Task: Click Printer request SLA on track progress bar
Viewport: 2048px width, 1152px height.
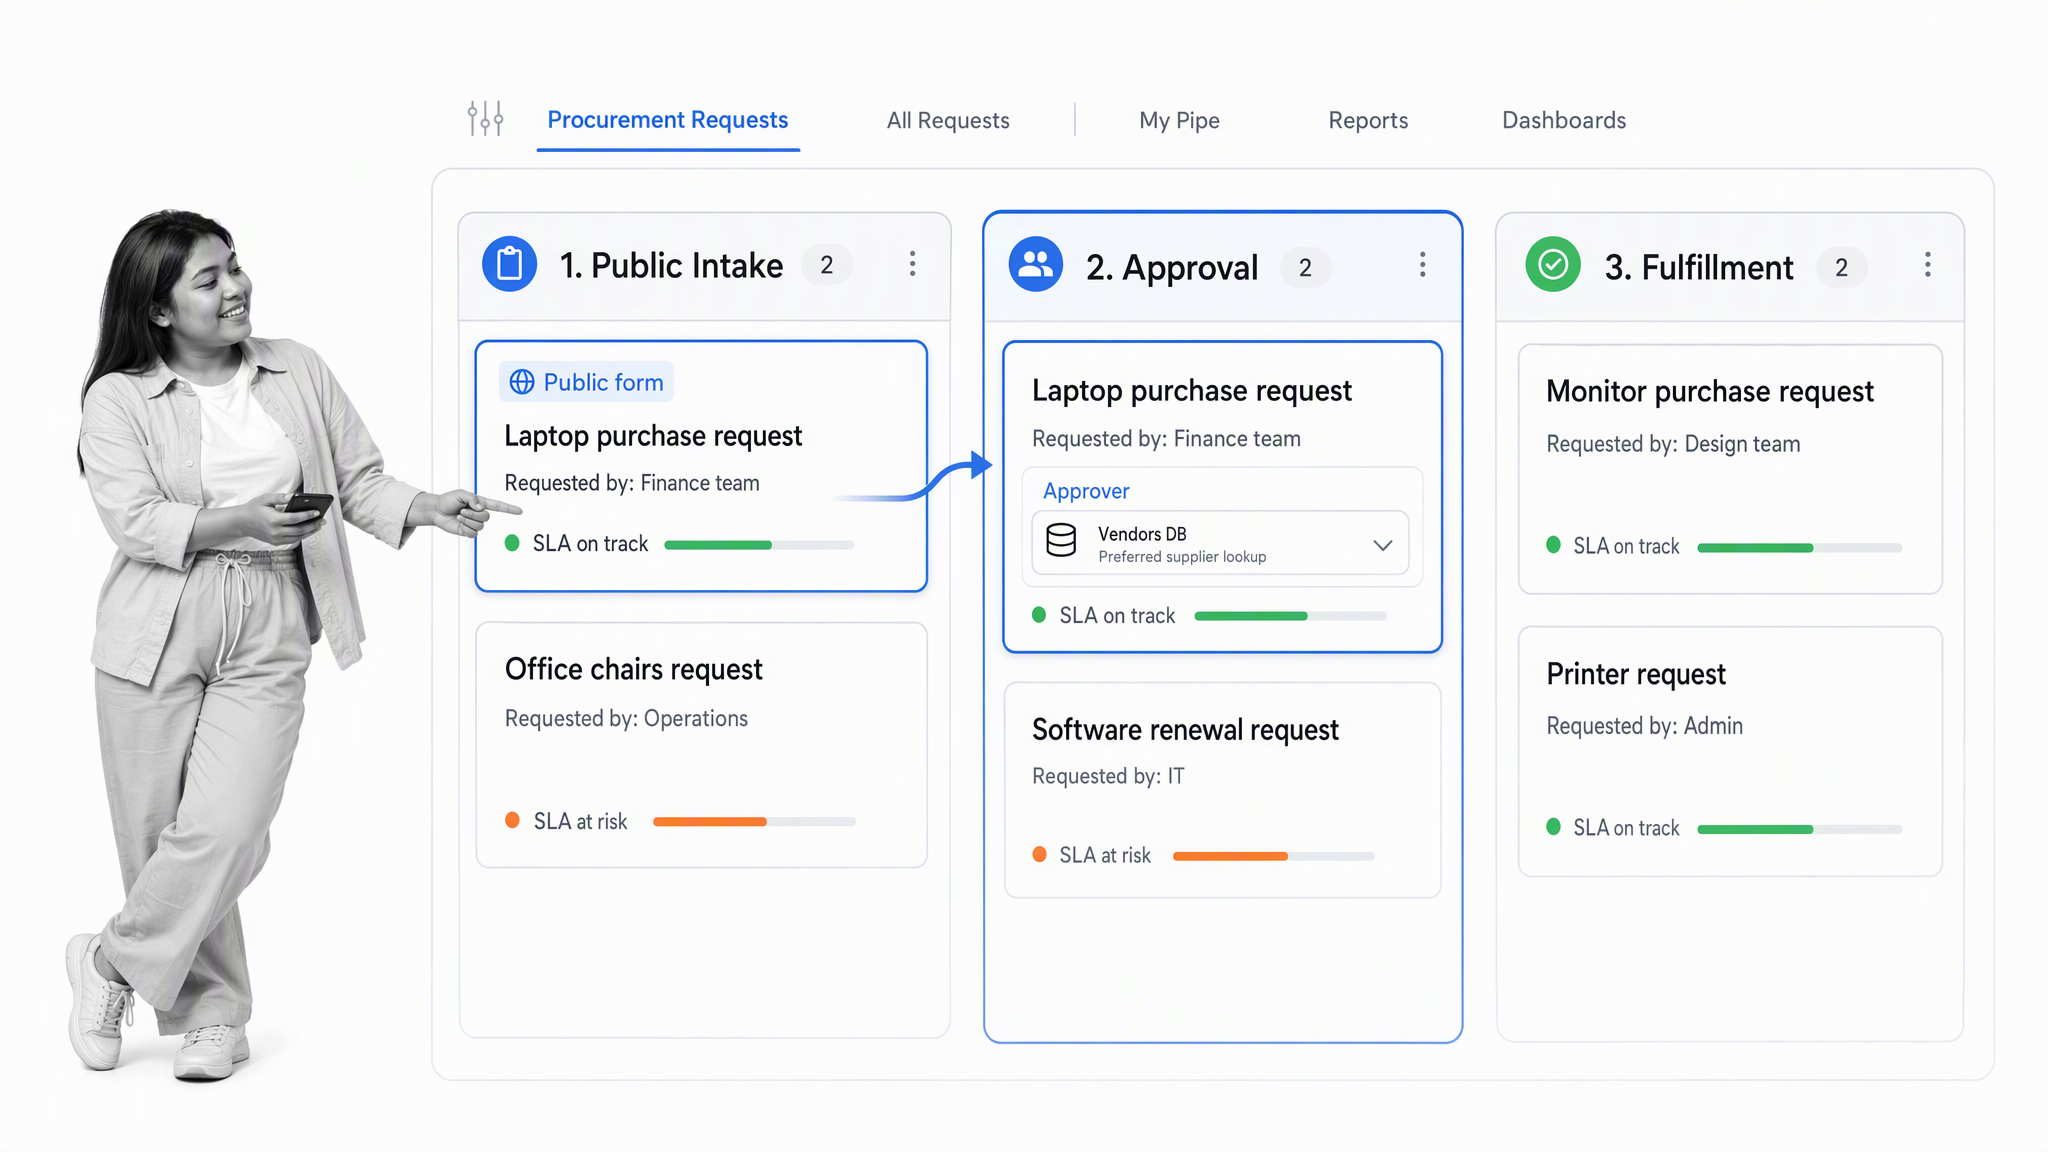Action: [x=1800, y=829]
